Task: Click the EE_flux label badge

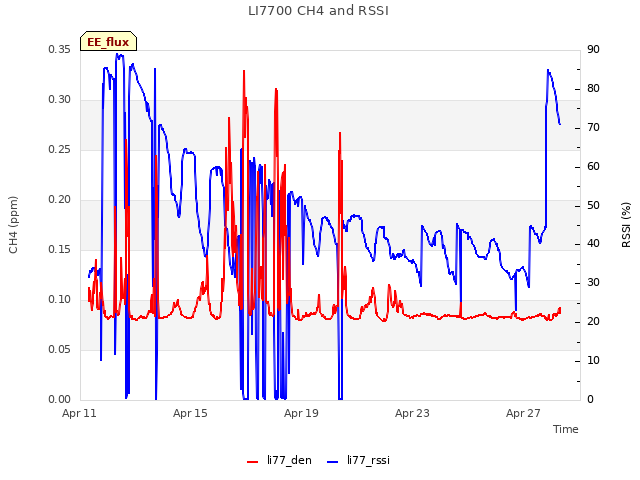Action: [109, 41]
